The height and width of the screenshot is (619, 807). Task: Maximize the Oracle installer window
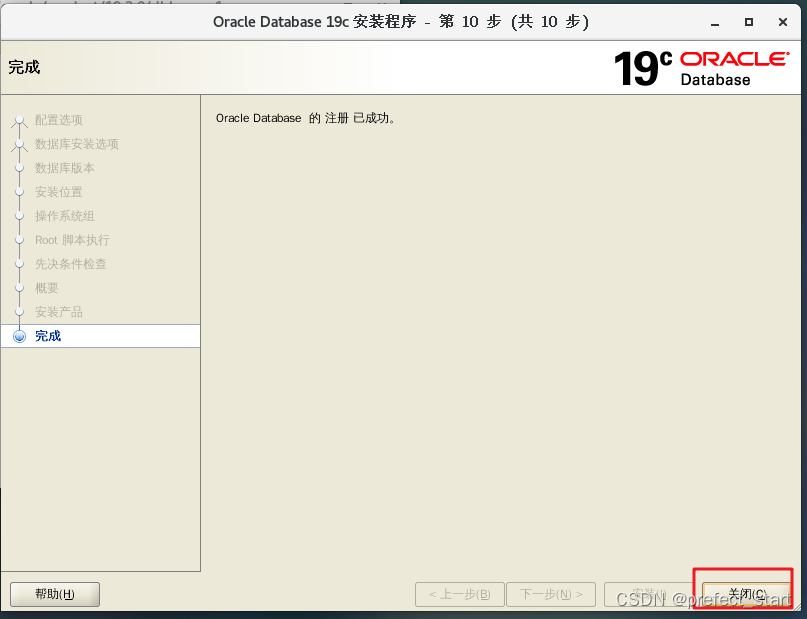coord(749,22)
